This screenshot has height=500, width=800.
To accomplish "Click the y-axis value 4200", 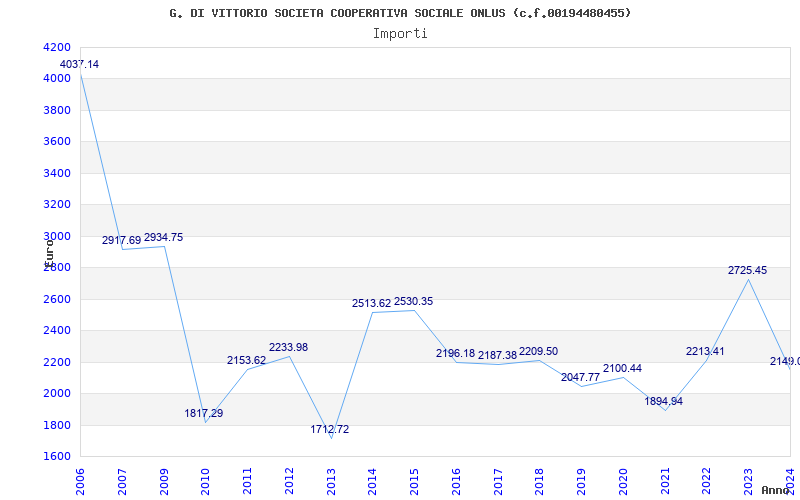I will click(57, 47).
